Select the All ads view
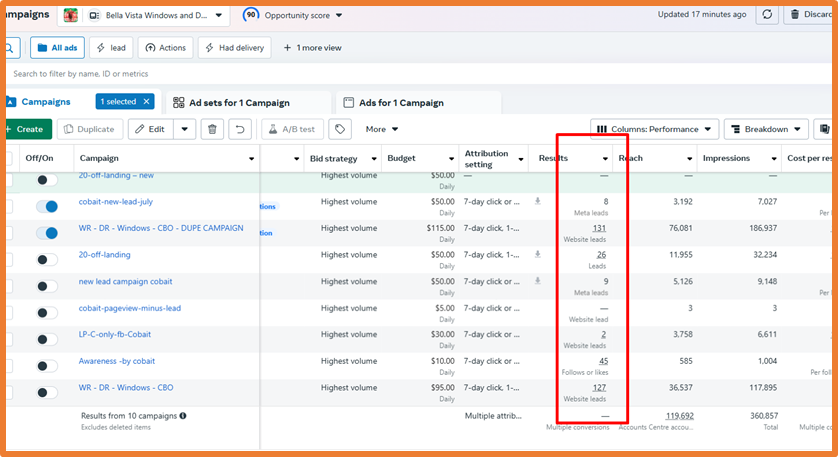Viewport: 838px width, 457px height. (57, 48)
